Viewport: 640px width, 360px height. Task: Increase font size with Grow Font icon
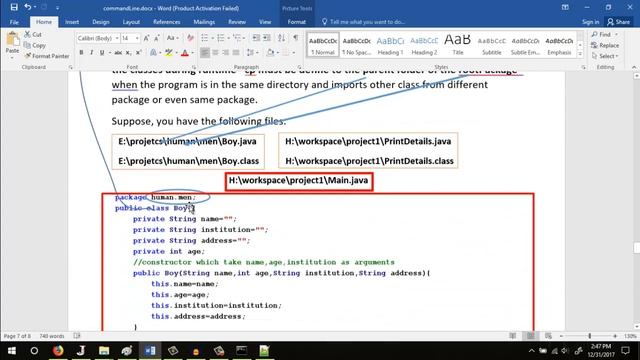coord(147,38)
